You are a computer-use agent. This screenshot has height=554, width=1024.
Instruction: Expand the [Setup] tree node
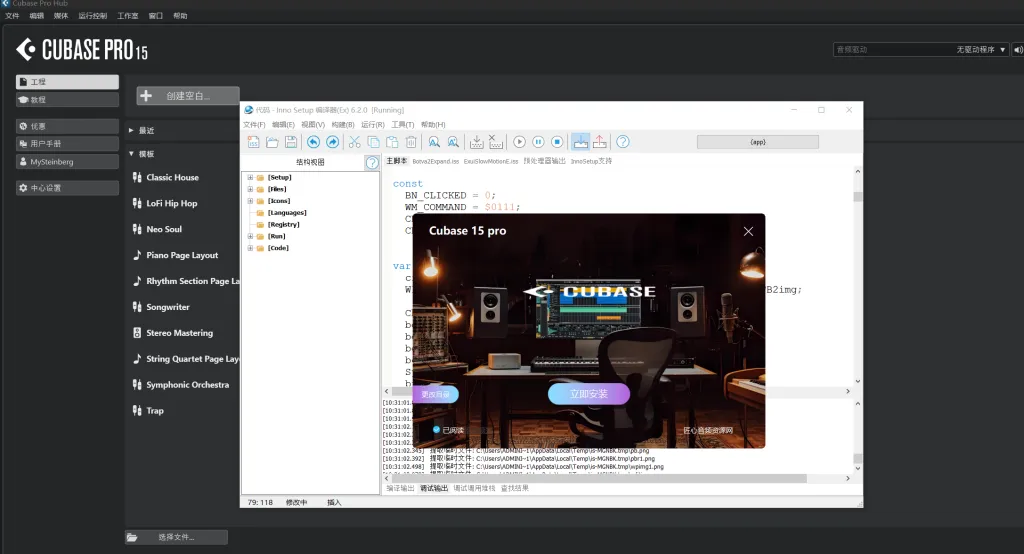(250, 177)
